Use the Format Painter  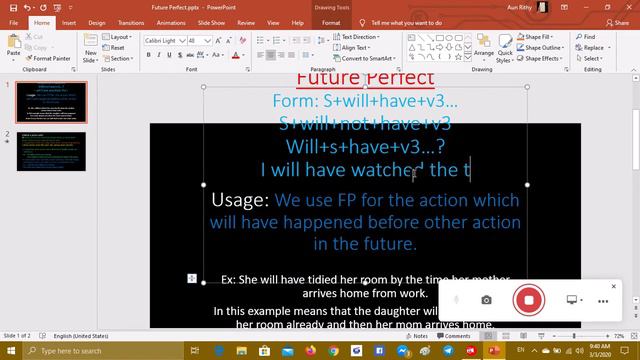[48, 58]
